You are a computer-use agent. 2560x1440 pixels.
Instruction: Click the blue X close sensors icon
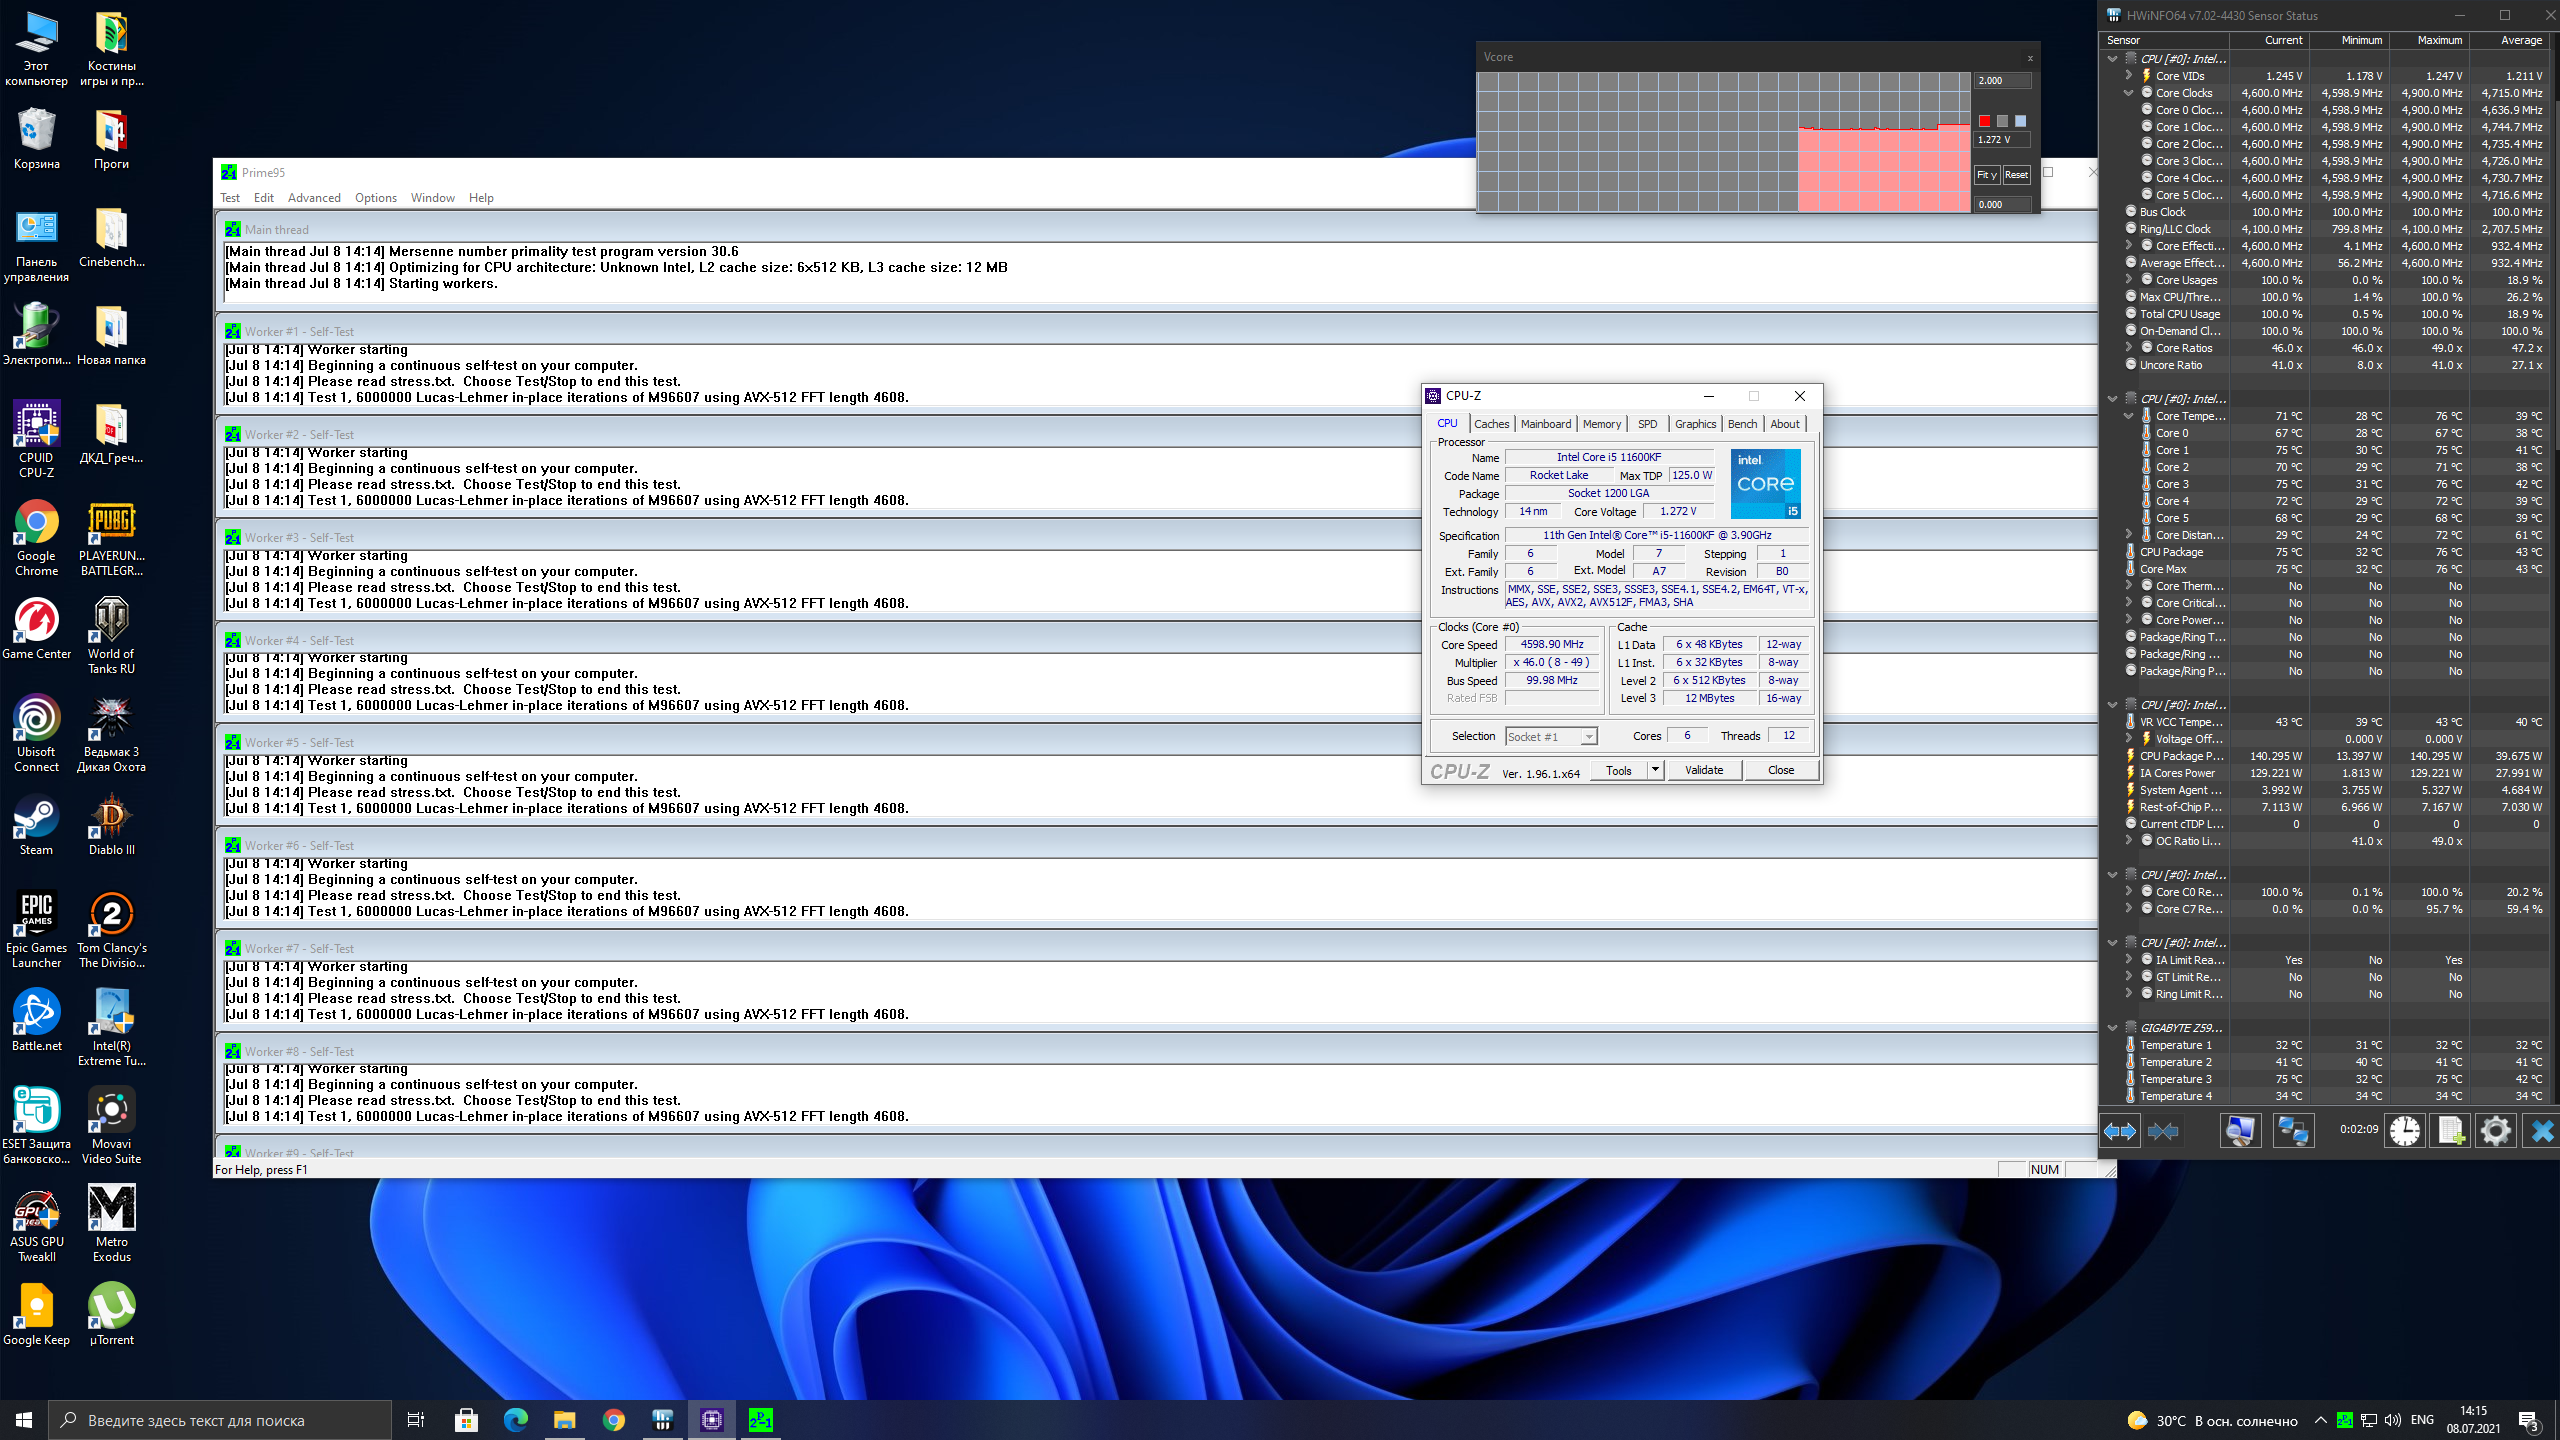click(x=2541, y=1131)
